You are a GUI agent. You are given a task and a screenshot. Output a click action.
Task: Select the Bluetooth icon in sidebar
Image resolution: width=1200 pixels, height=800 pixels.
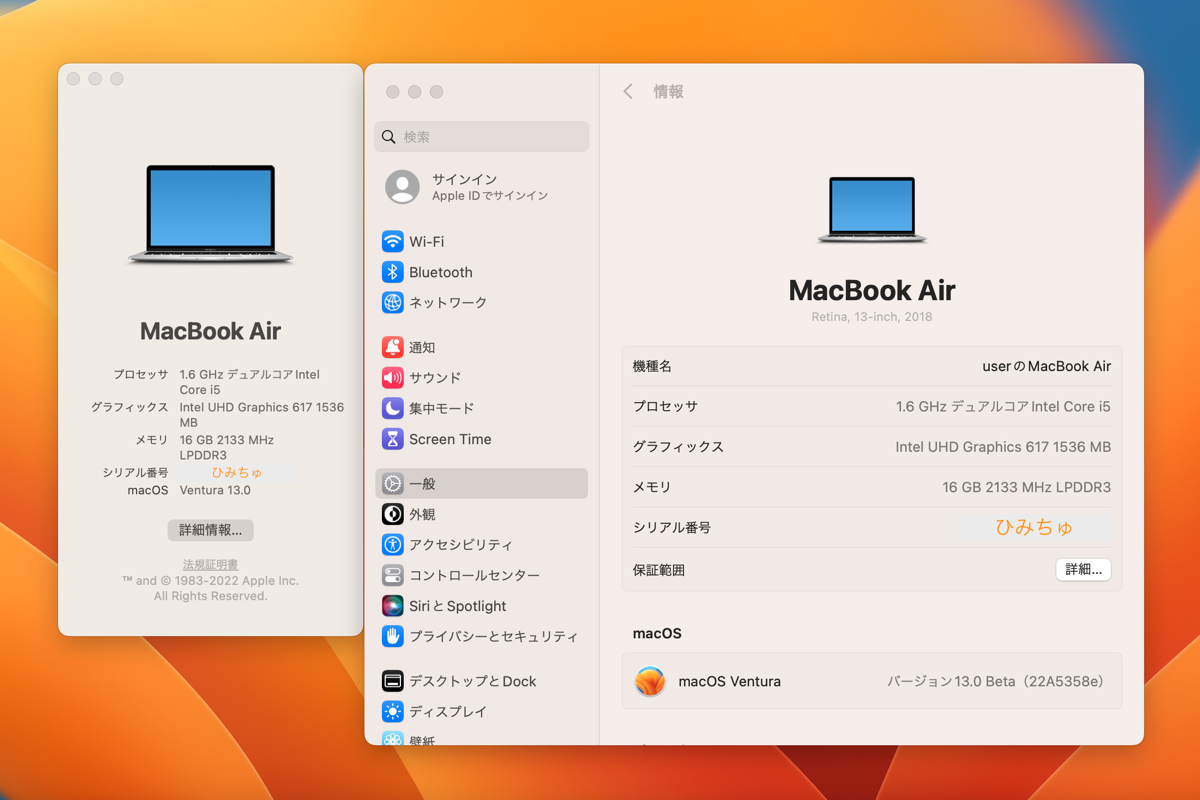(393, 272)
